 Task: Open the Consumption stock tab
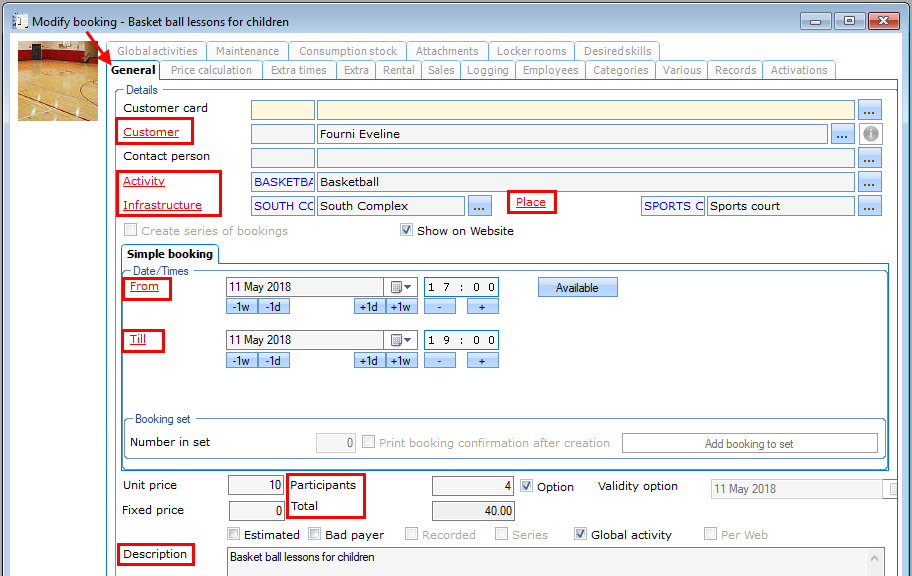348,51
